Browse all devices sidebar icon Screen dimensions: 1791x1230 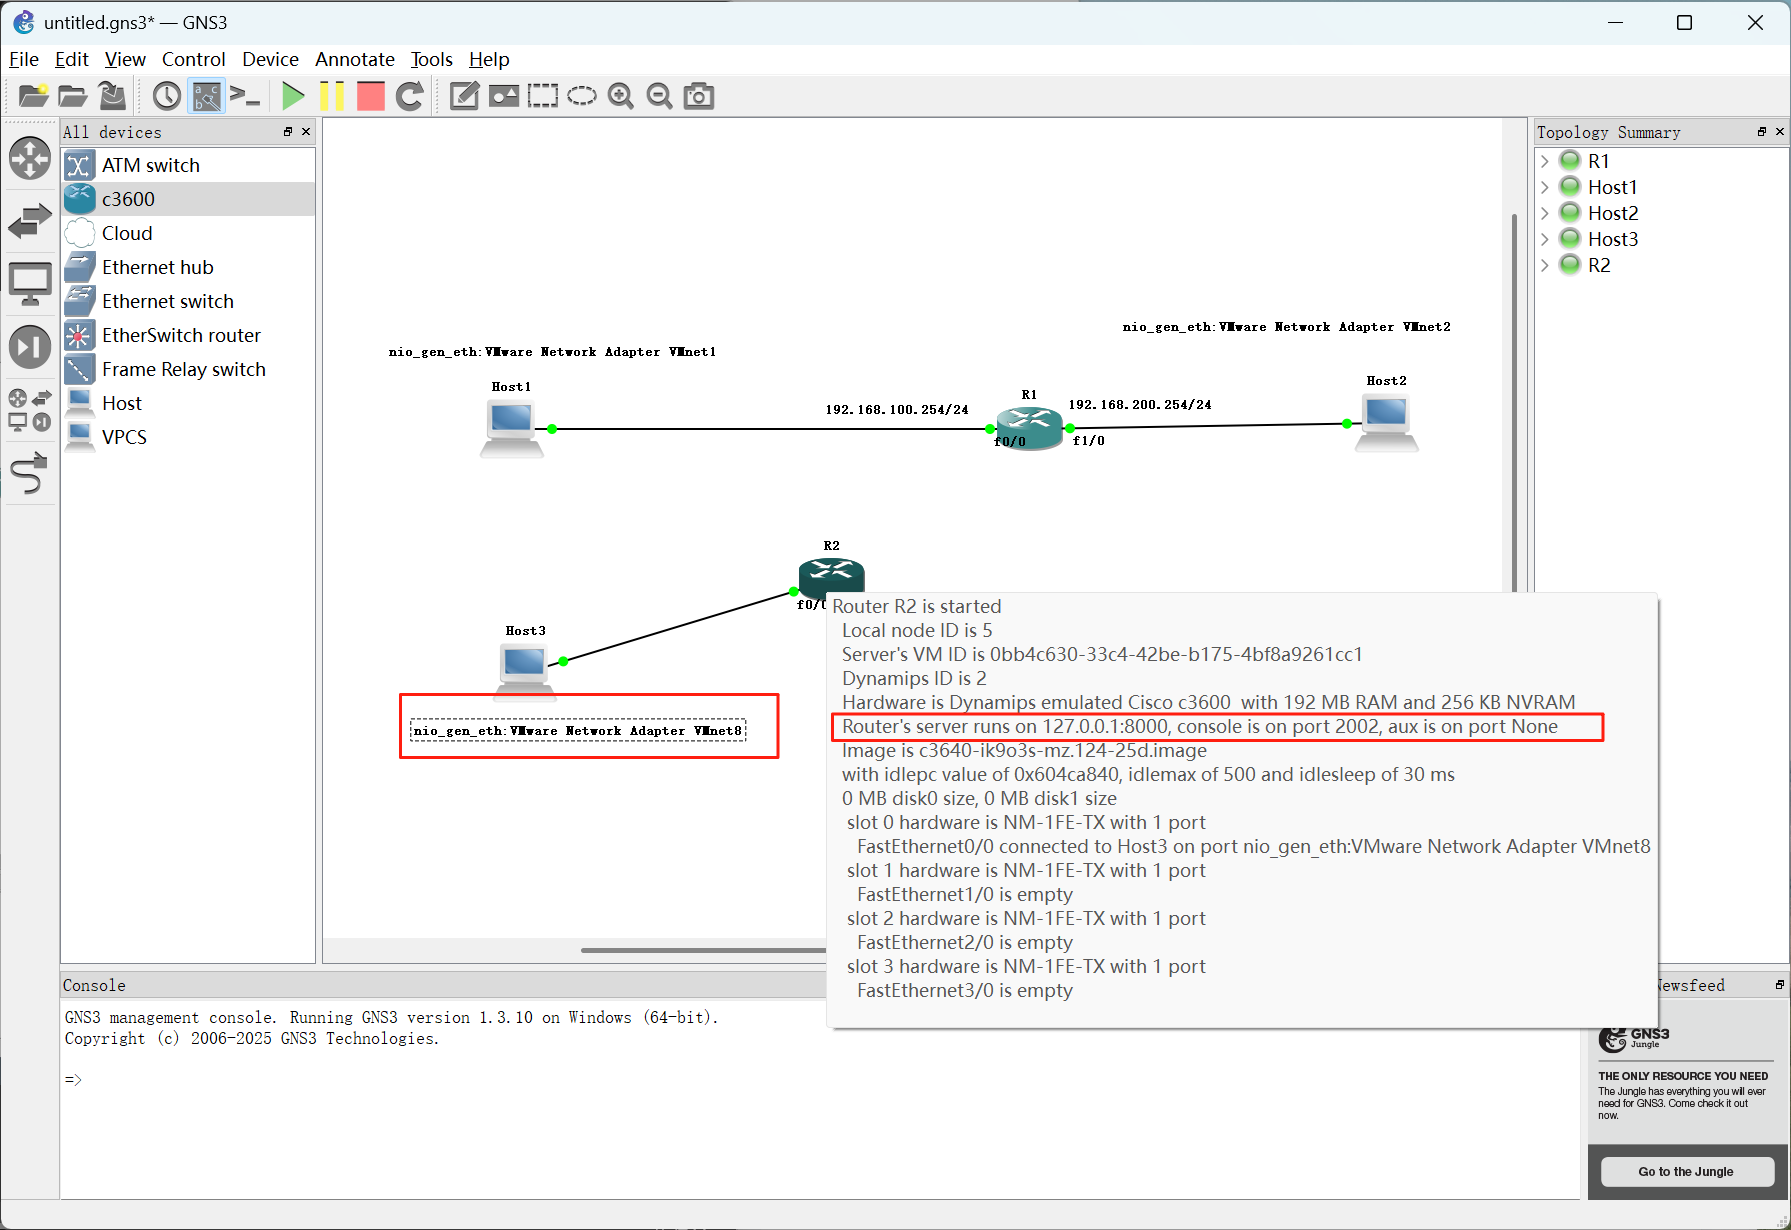tap(30, 409)
